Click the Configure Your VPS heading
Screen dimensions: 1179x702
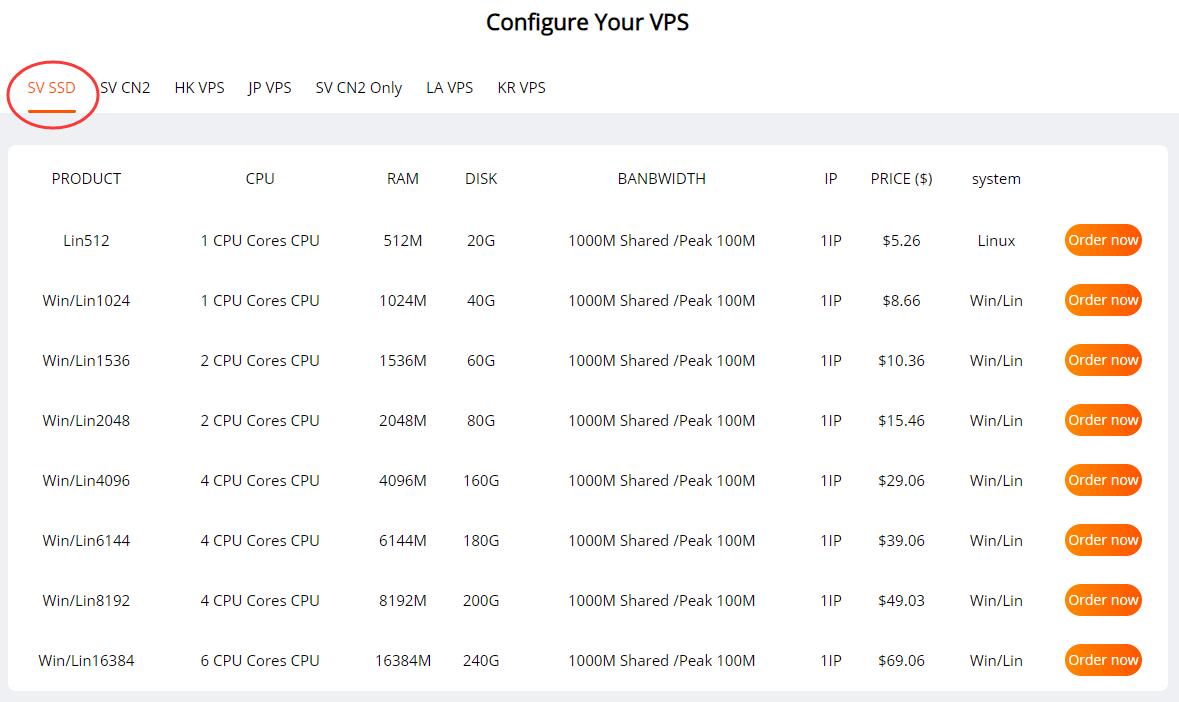587,23
